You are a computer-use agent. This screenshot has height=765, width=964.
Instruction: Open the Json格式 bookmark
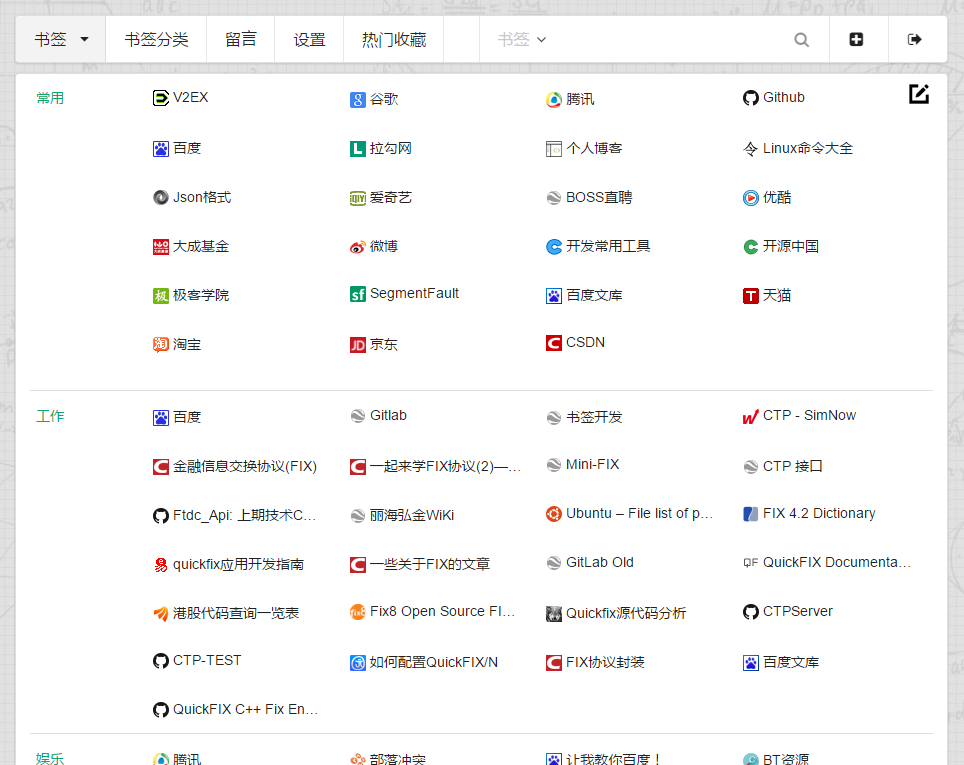(x=201, y=198)
